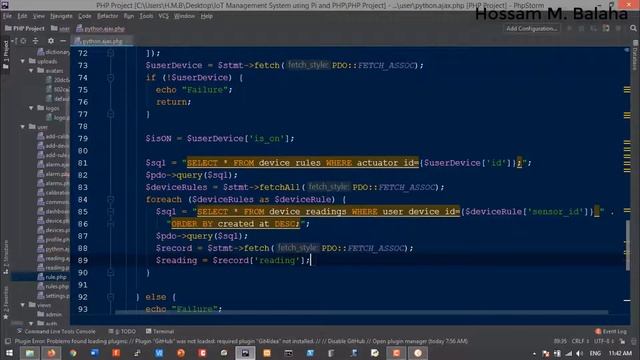The image size is (640, 360).
Task: Click the tool windows toggle icon in status bar
Action: click(x=8, y=341)
